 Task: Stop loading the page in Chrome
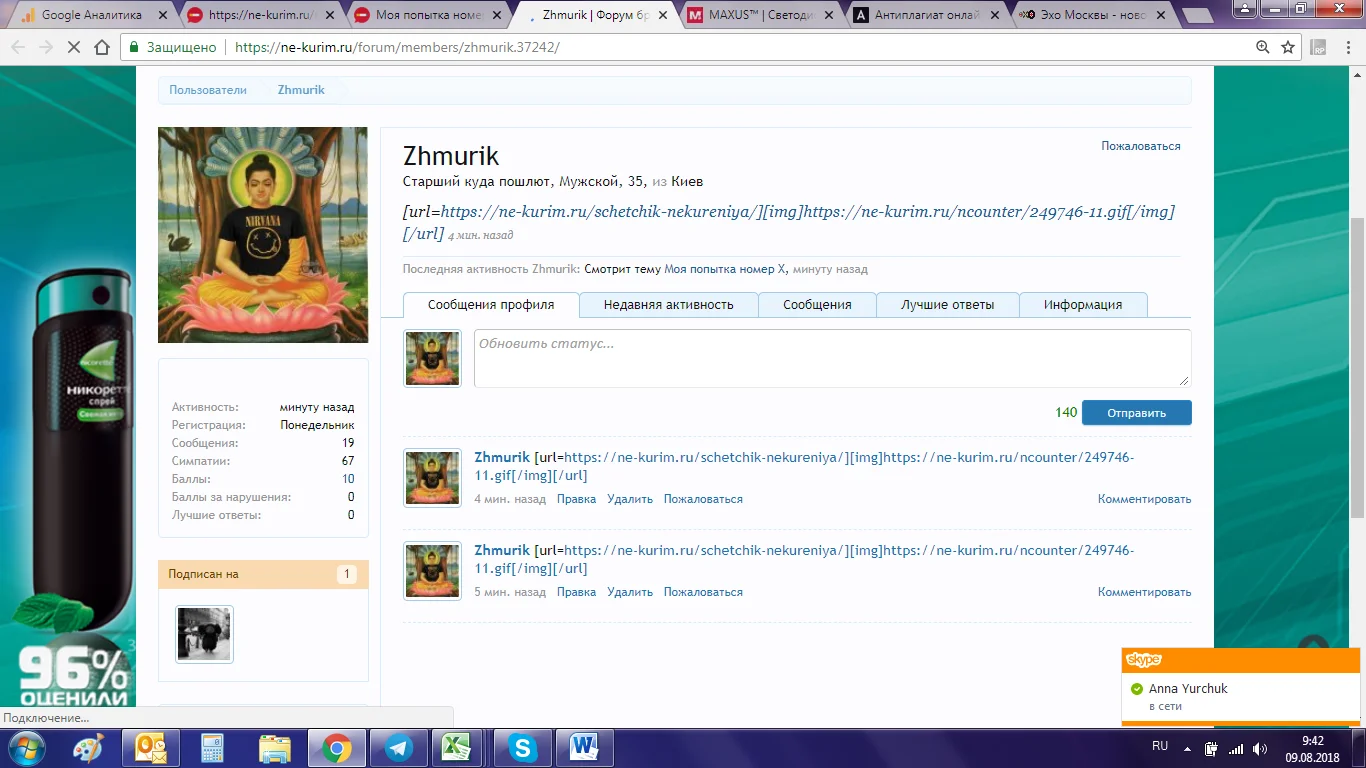pos(75,47)
